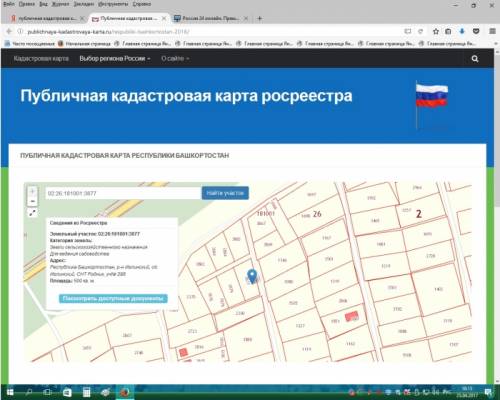Open Windows taskbar search

pyautogui.click(x=29, y=392)
